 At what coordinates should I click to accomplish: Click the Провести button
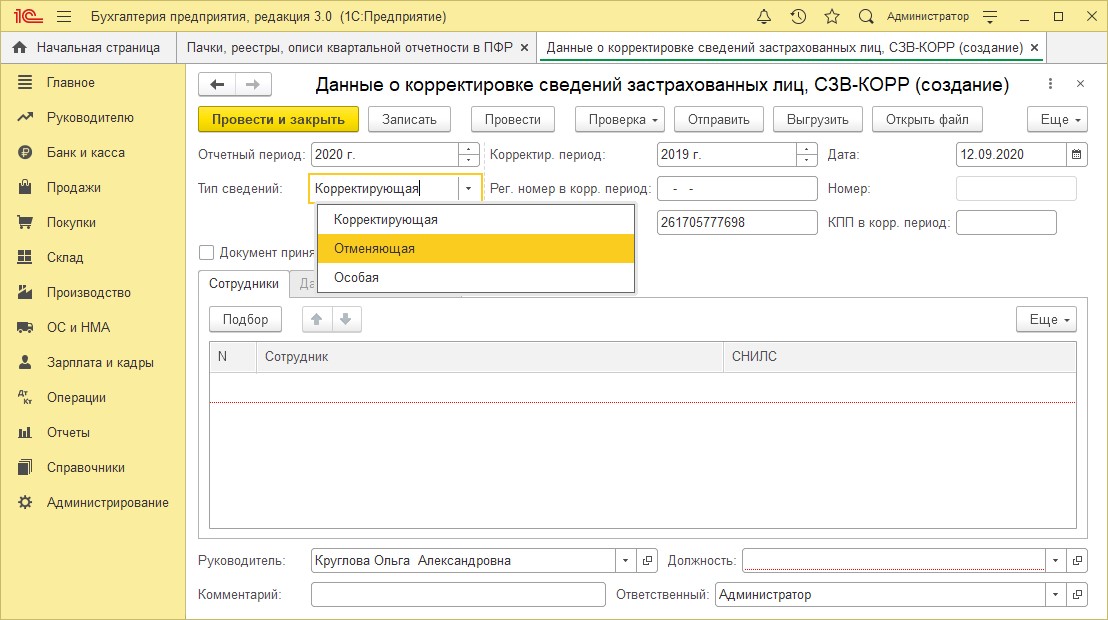[x=512, y=119]
